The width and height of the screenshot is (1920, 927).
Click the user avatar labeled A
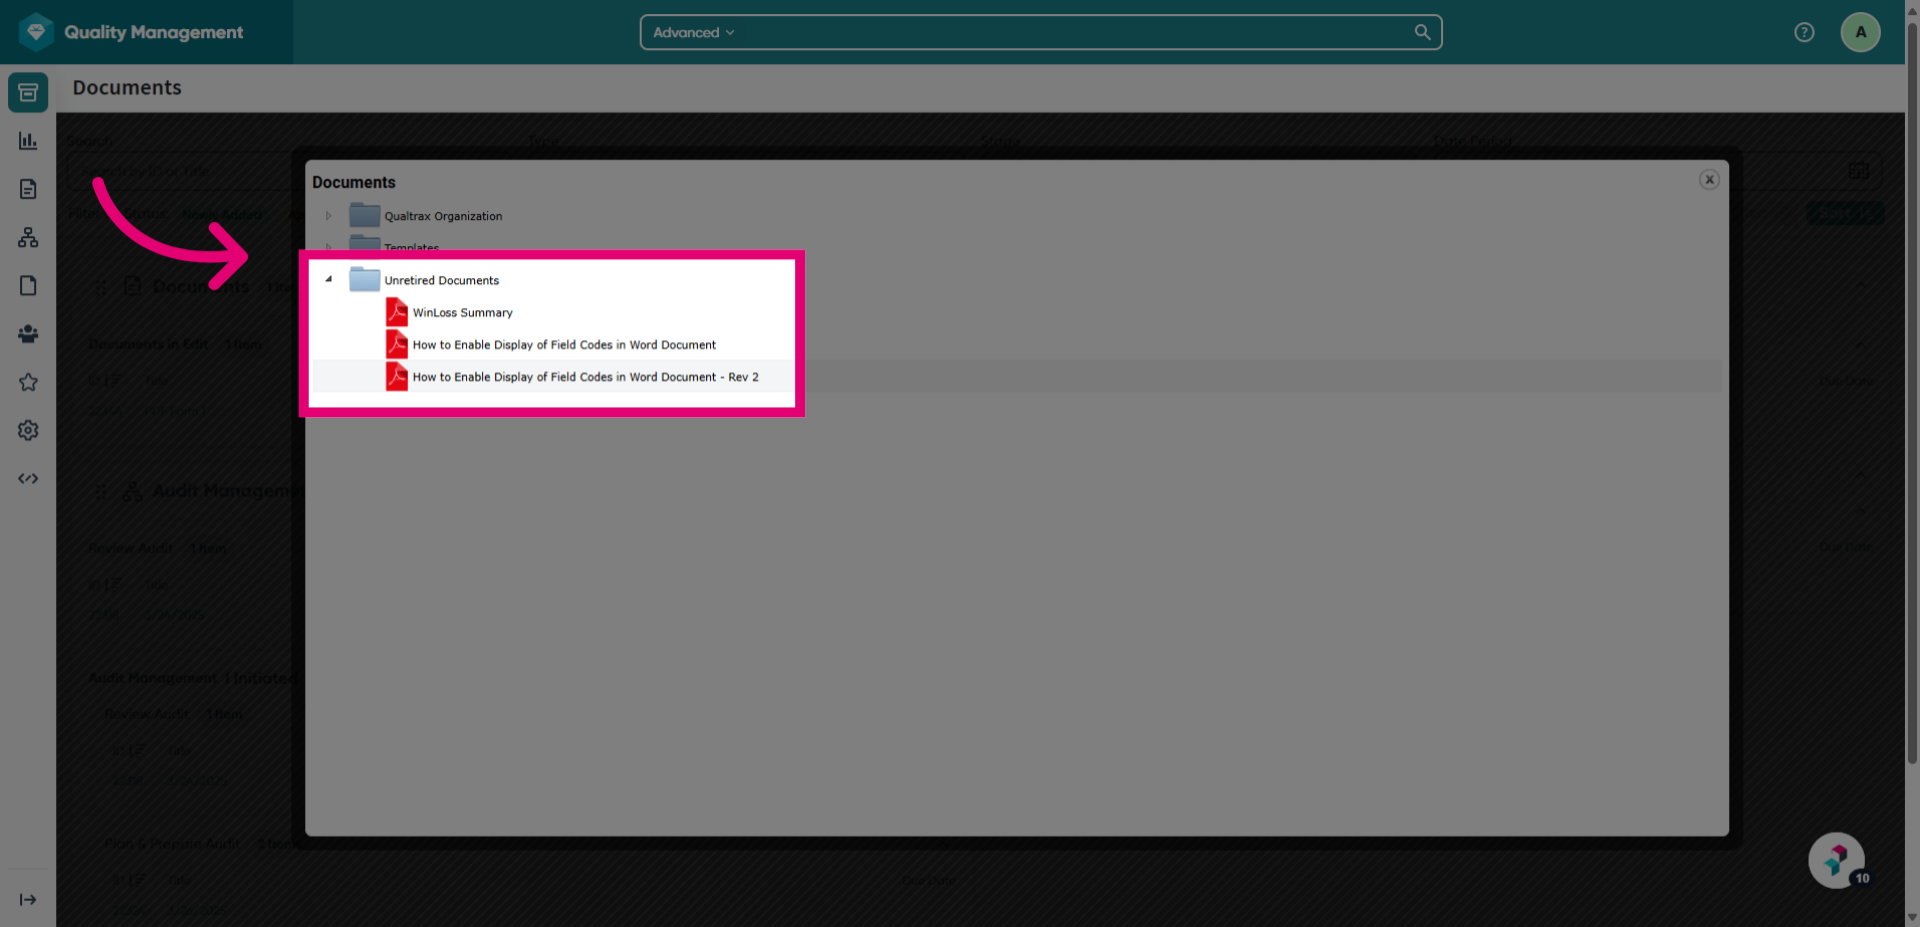point(1860,32)
